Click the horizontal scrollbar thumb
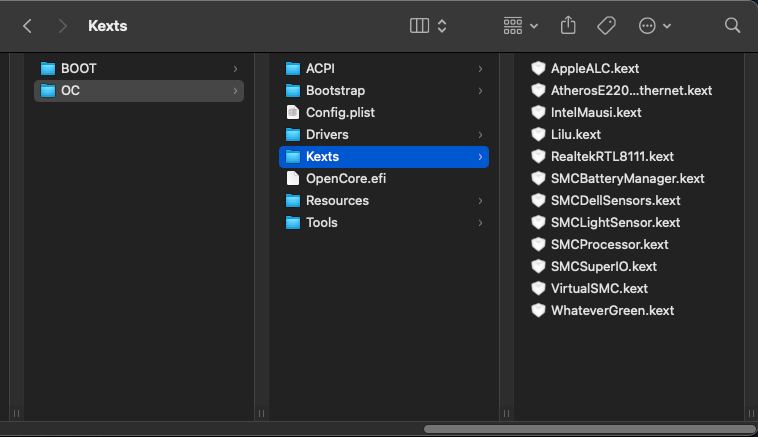 click(590, 429)
